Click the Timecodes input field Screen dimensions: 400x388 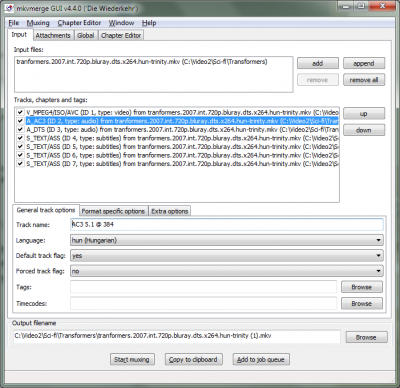[204, 304]
